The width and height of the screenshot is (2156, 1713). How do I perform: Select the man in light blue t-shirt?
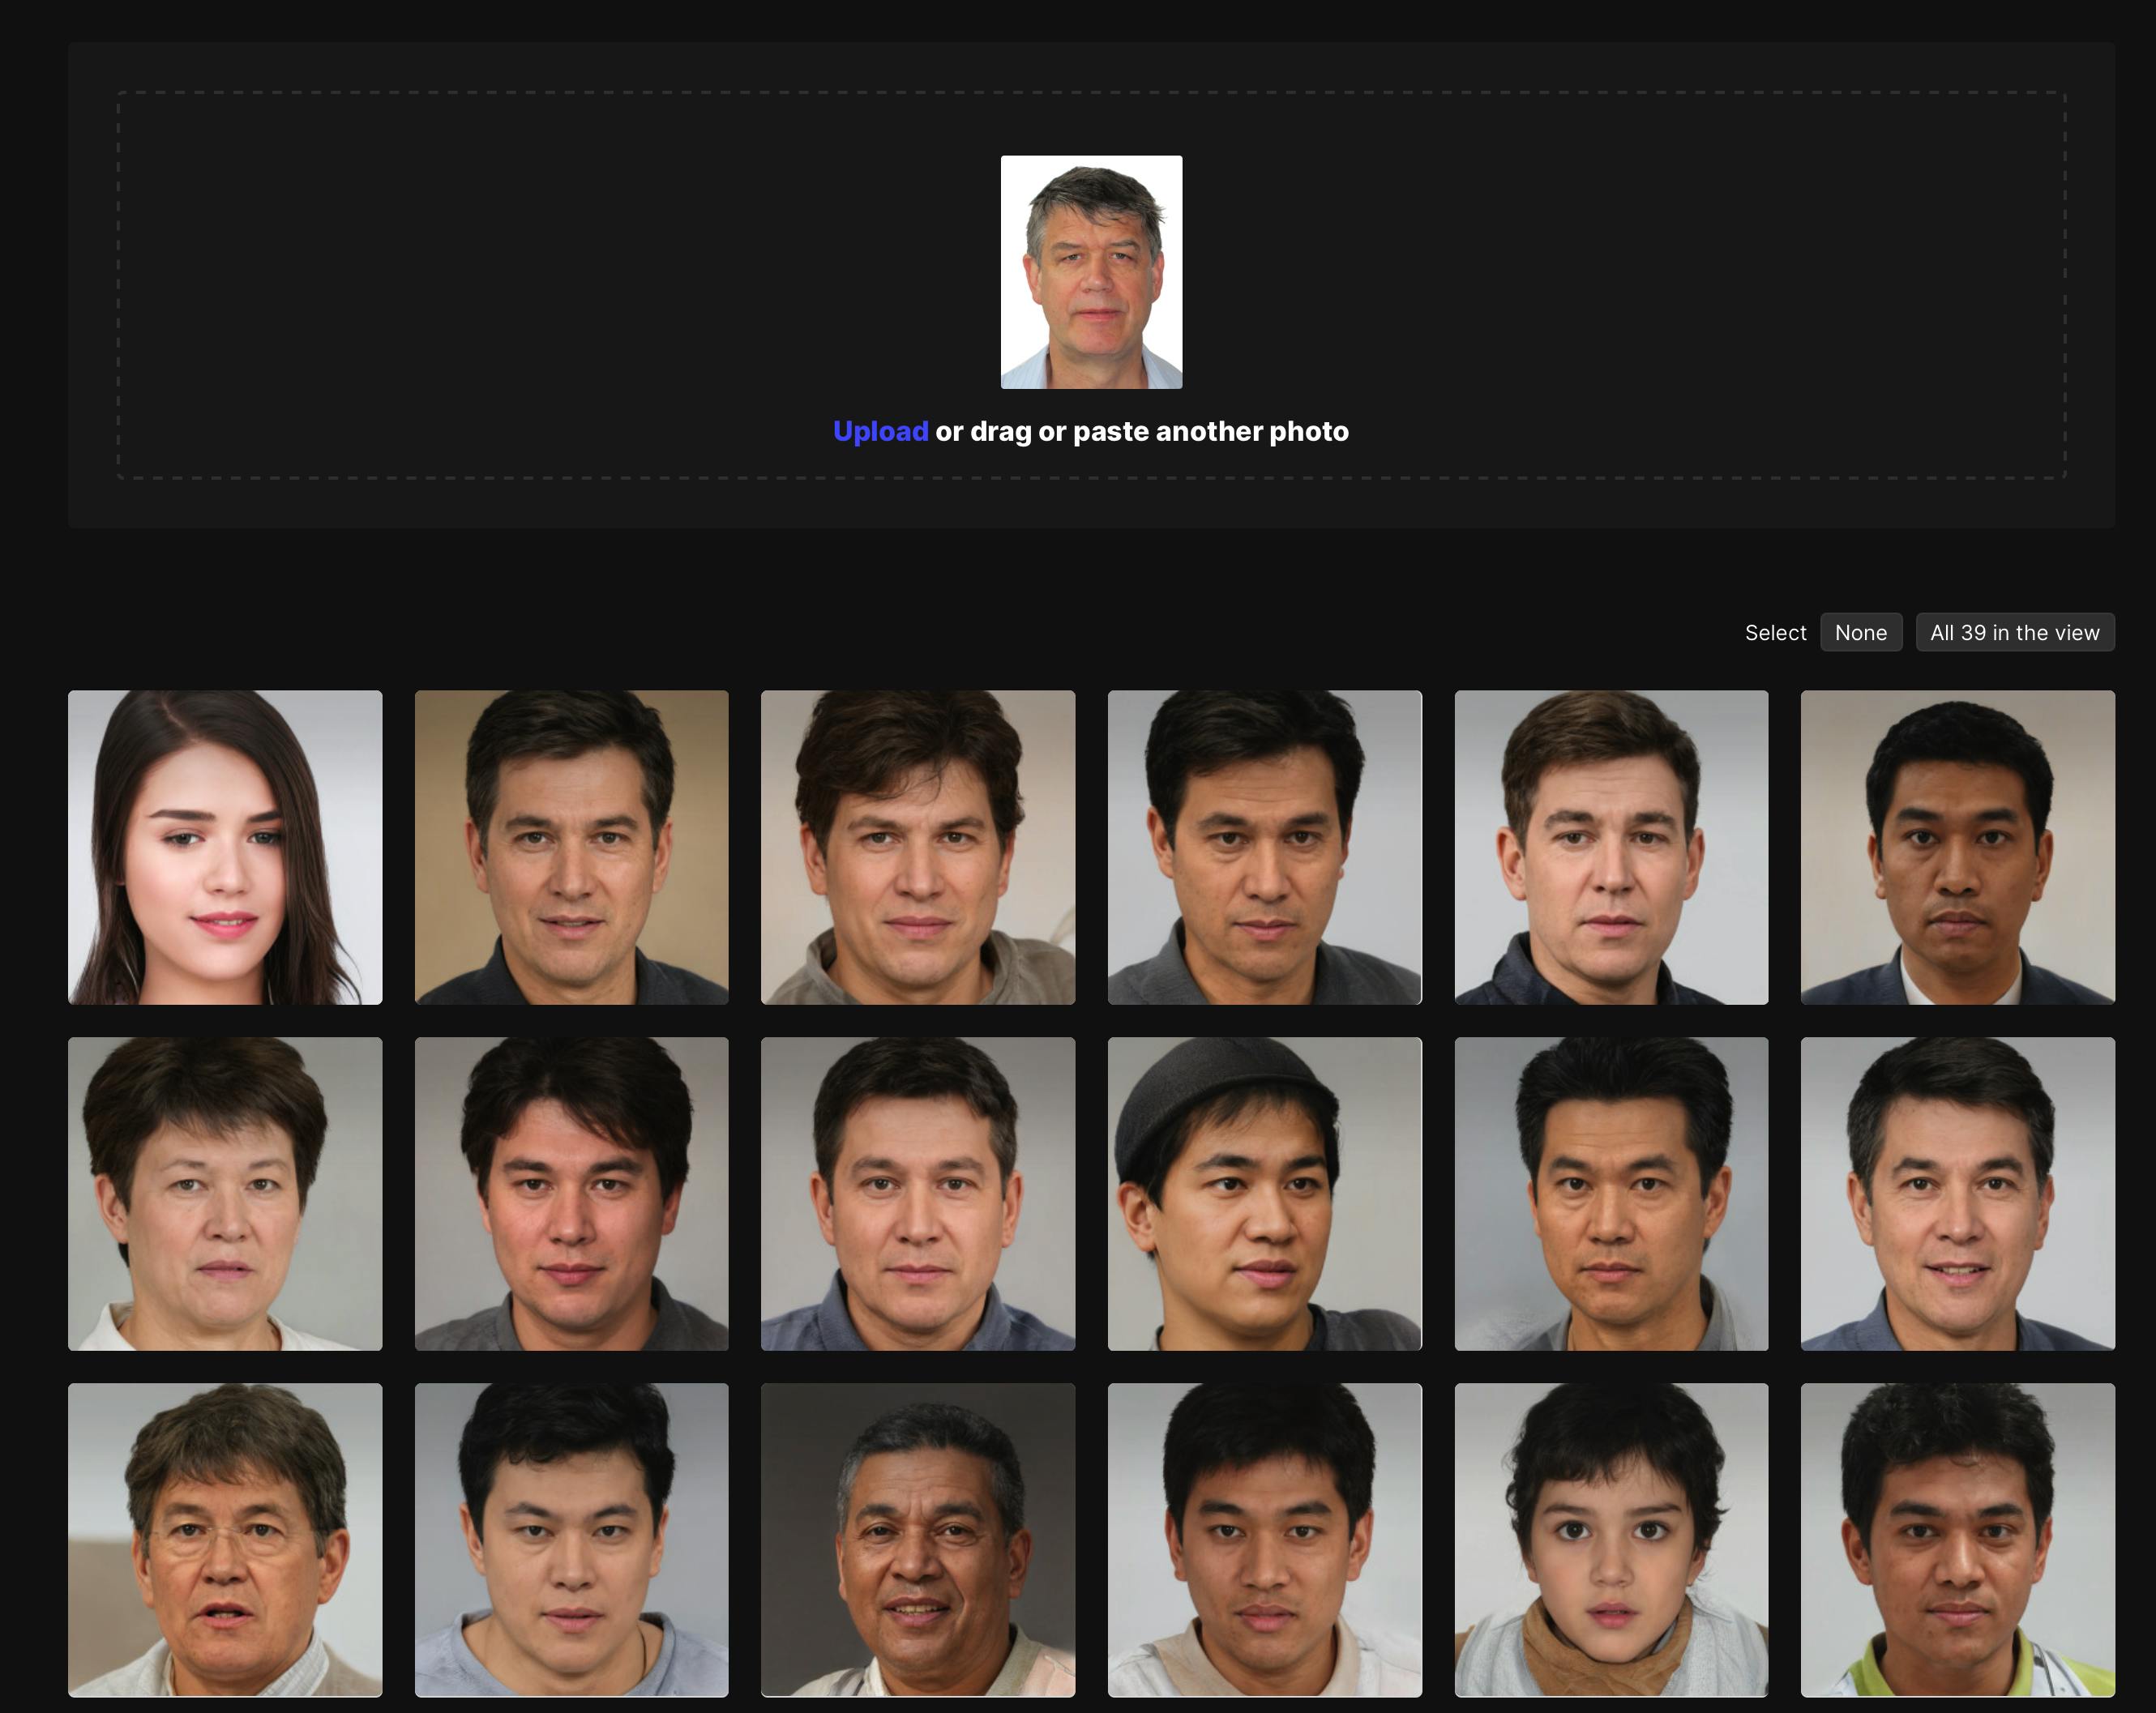point(571,1539)
